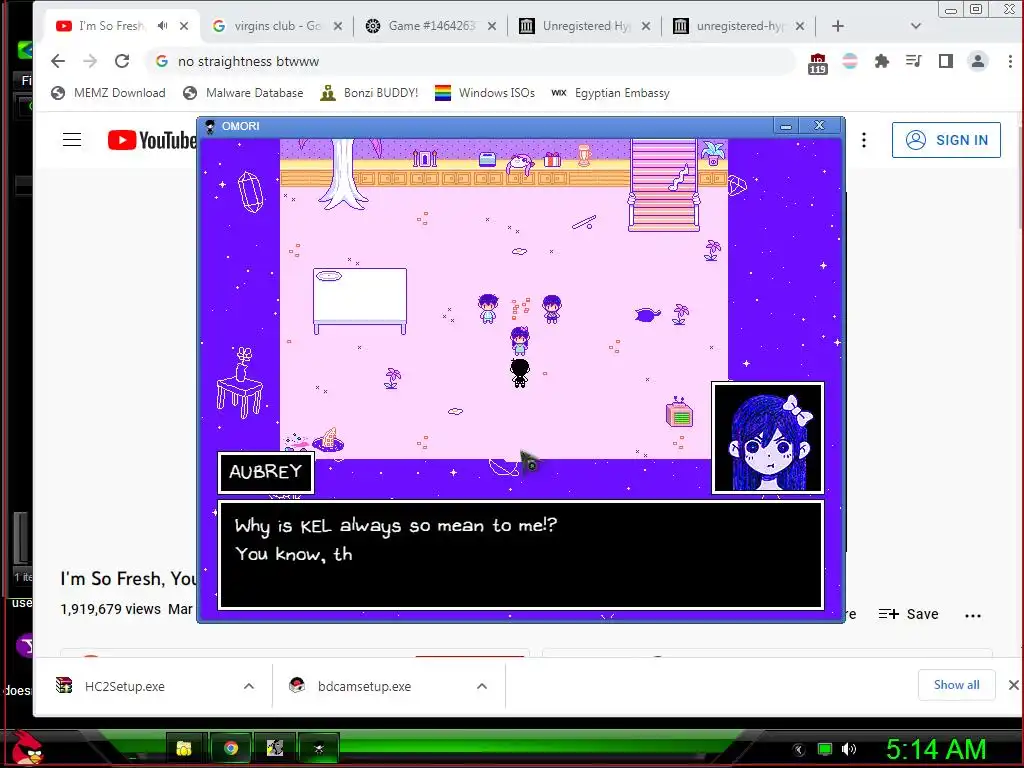Open the YouTube hamburger guide menu

(x=72, y=140)
